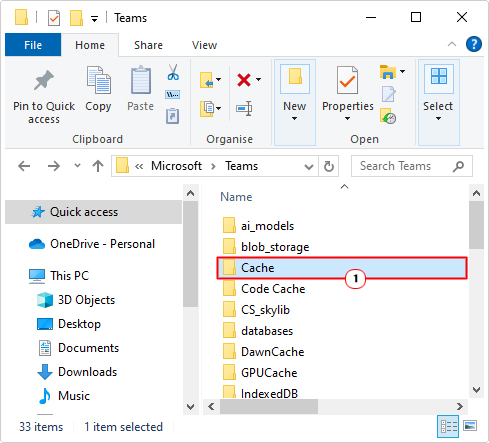
Task: Click the Paste clipboard icon
Action: coord(141,80)
